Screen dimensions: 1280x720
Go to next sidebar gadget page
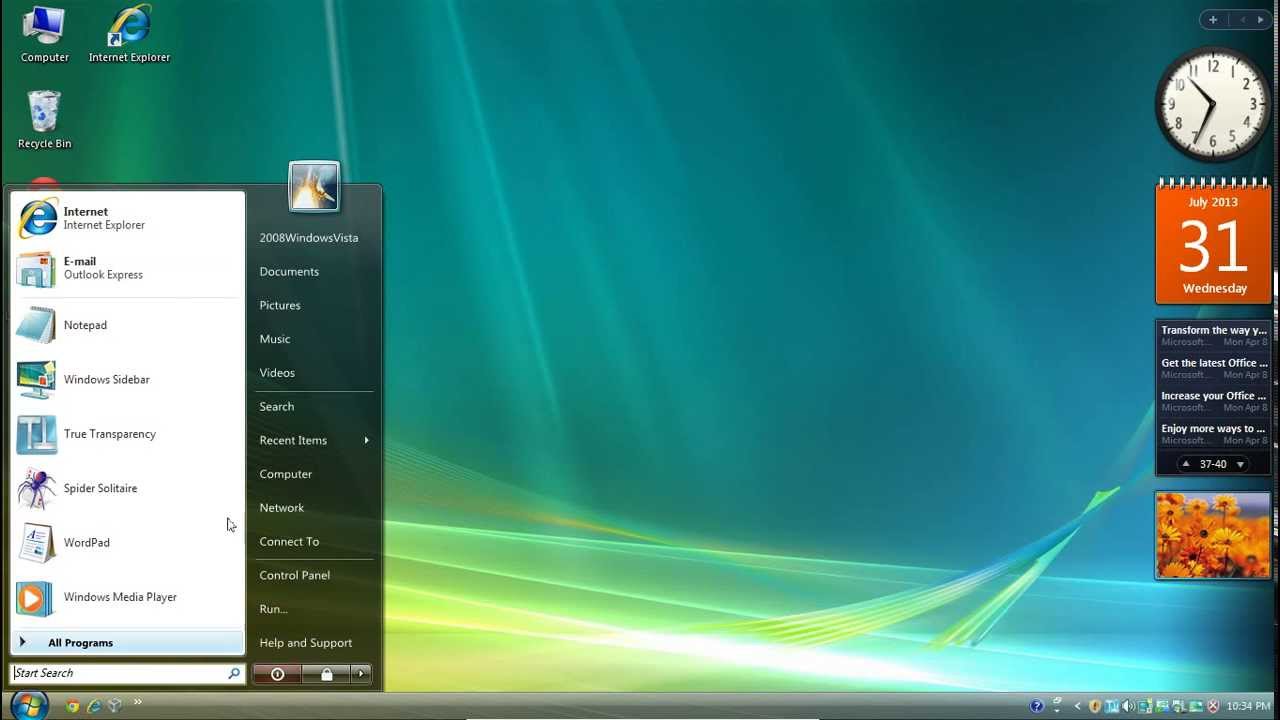click(1260, 20)
